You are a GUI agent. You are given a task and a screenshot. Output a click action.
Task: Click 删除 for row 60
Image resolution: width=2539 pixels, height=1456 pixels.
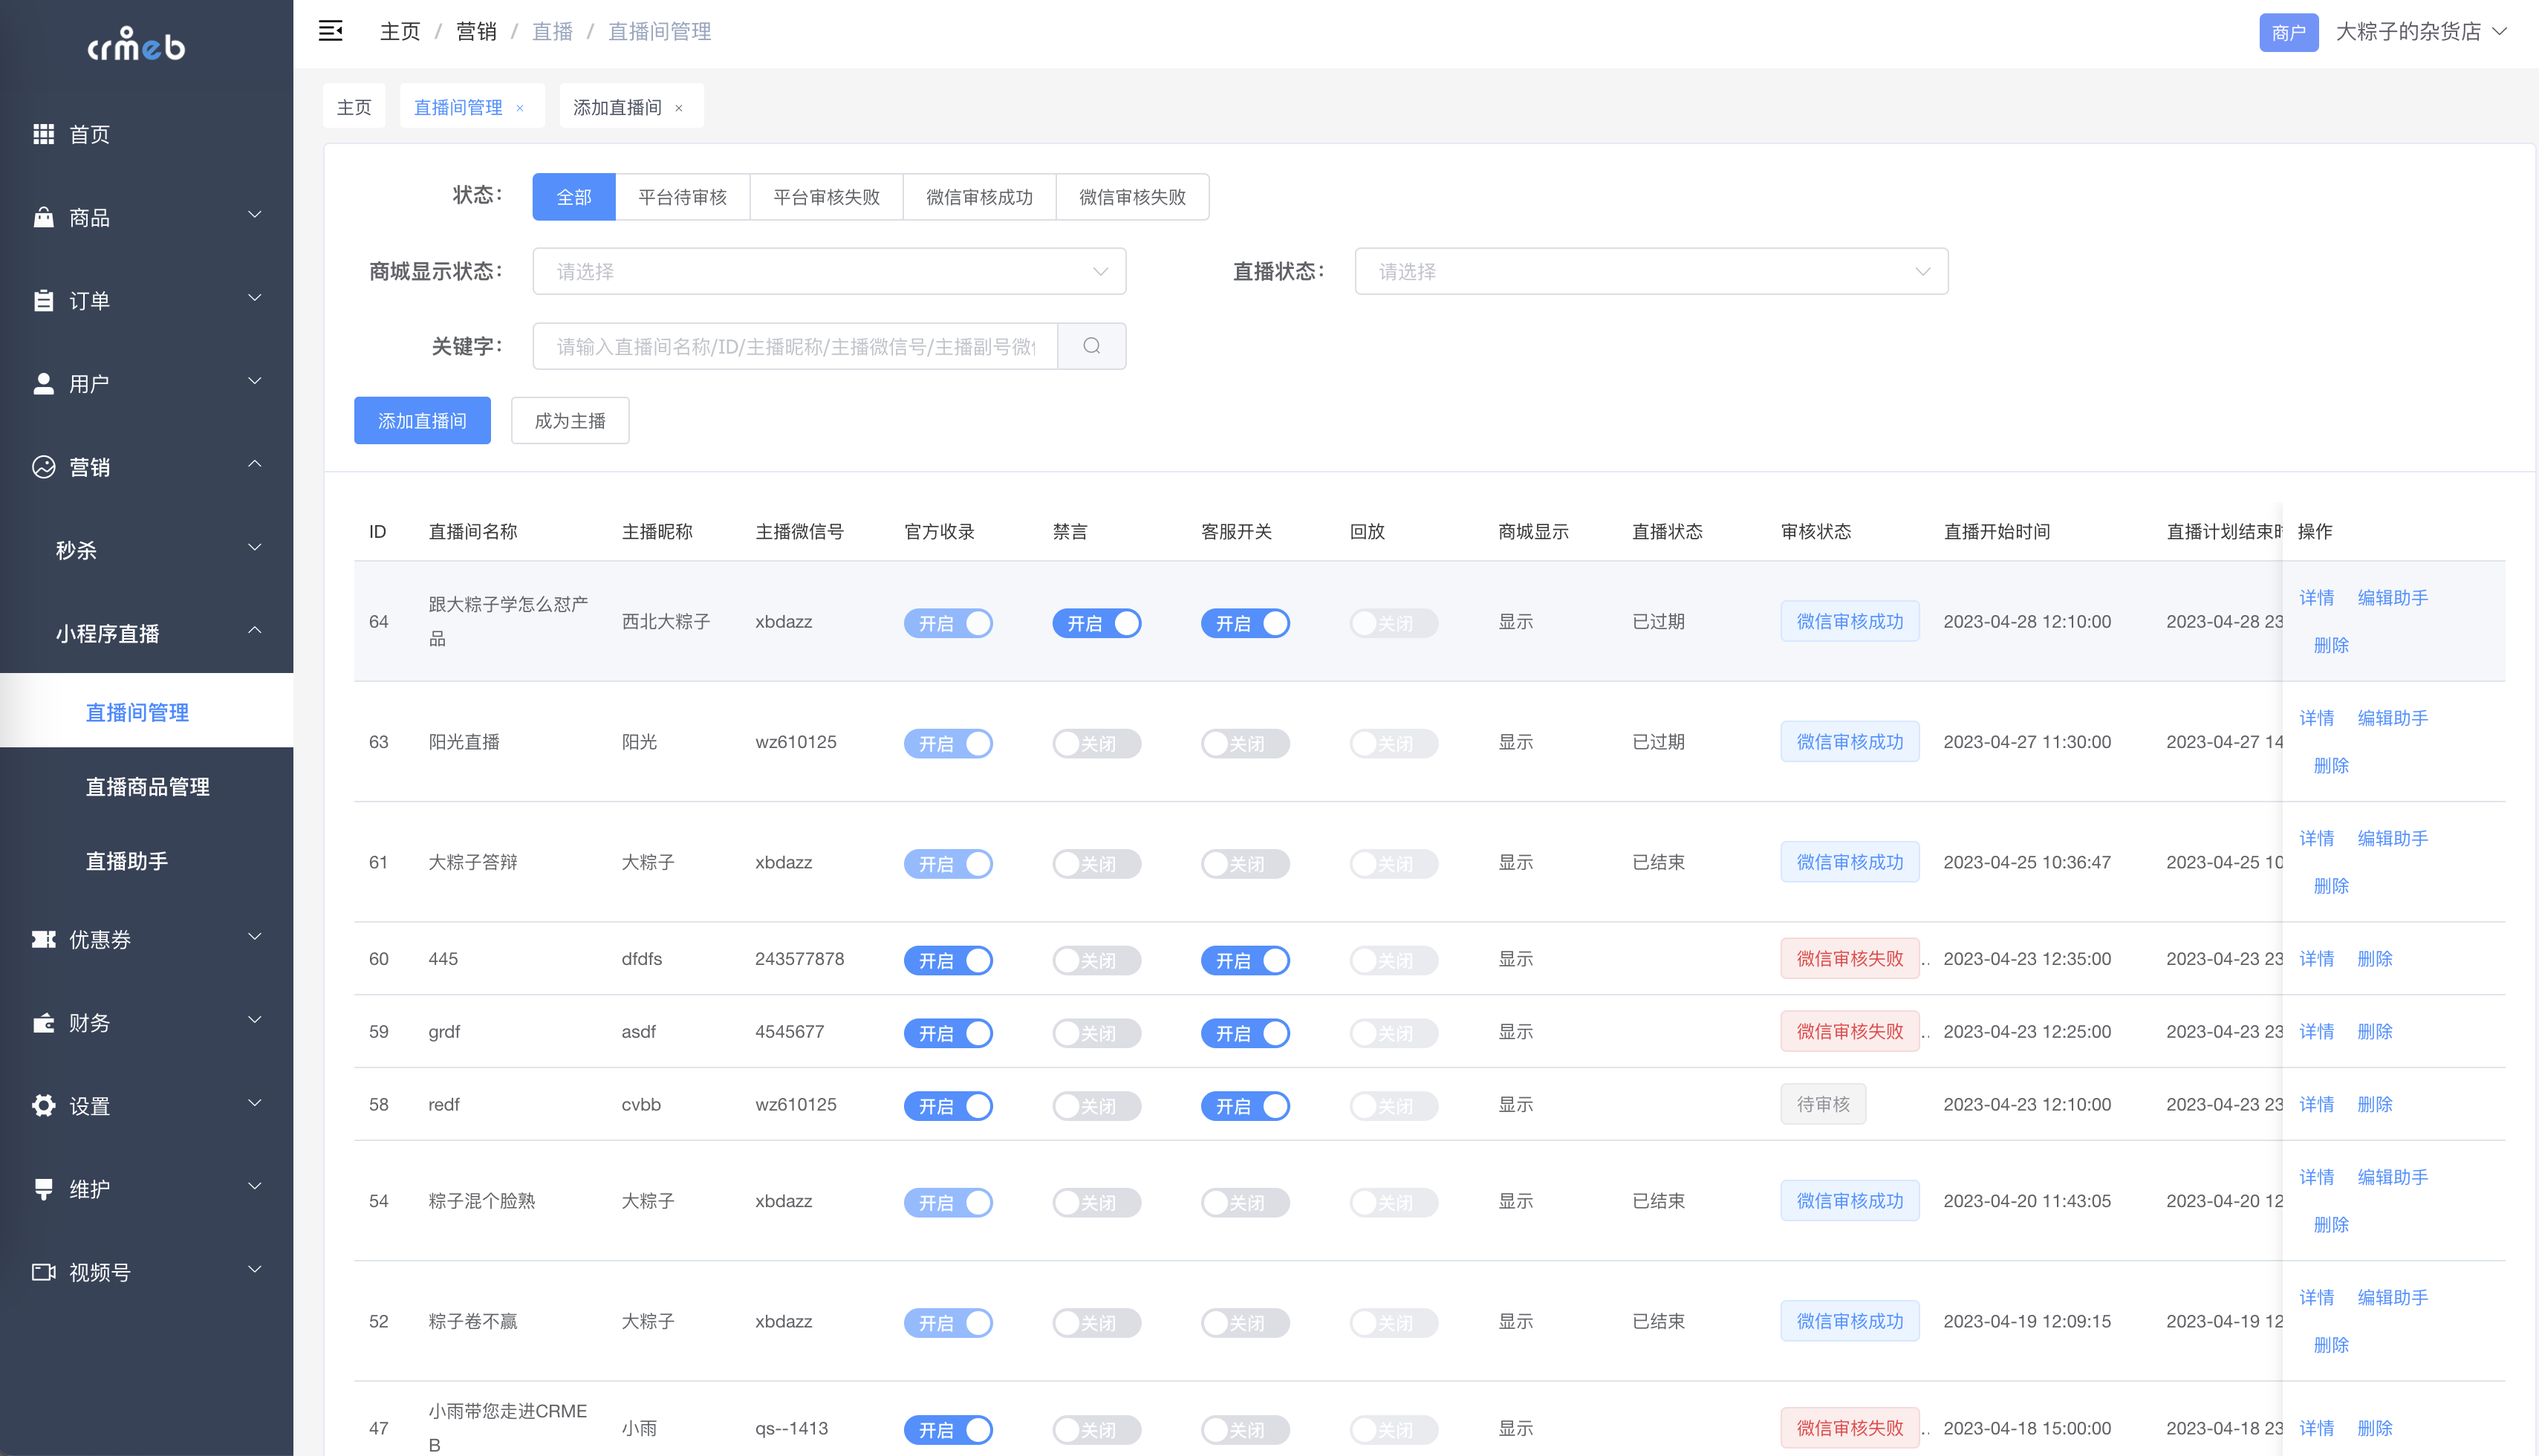(2375, 959)
